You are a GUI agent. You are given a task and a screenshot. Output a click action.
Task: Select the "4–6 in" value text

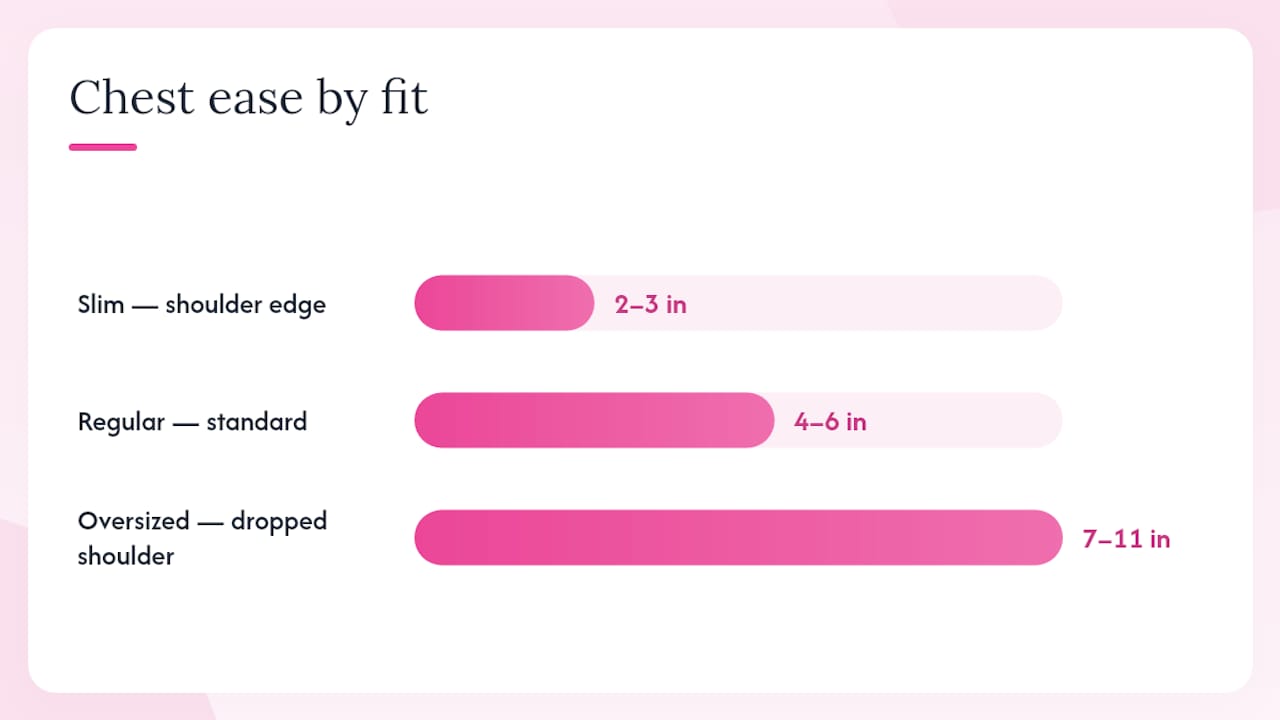coord(830,421)
